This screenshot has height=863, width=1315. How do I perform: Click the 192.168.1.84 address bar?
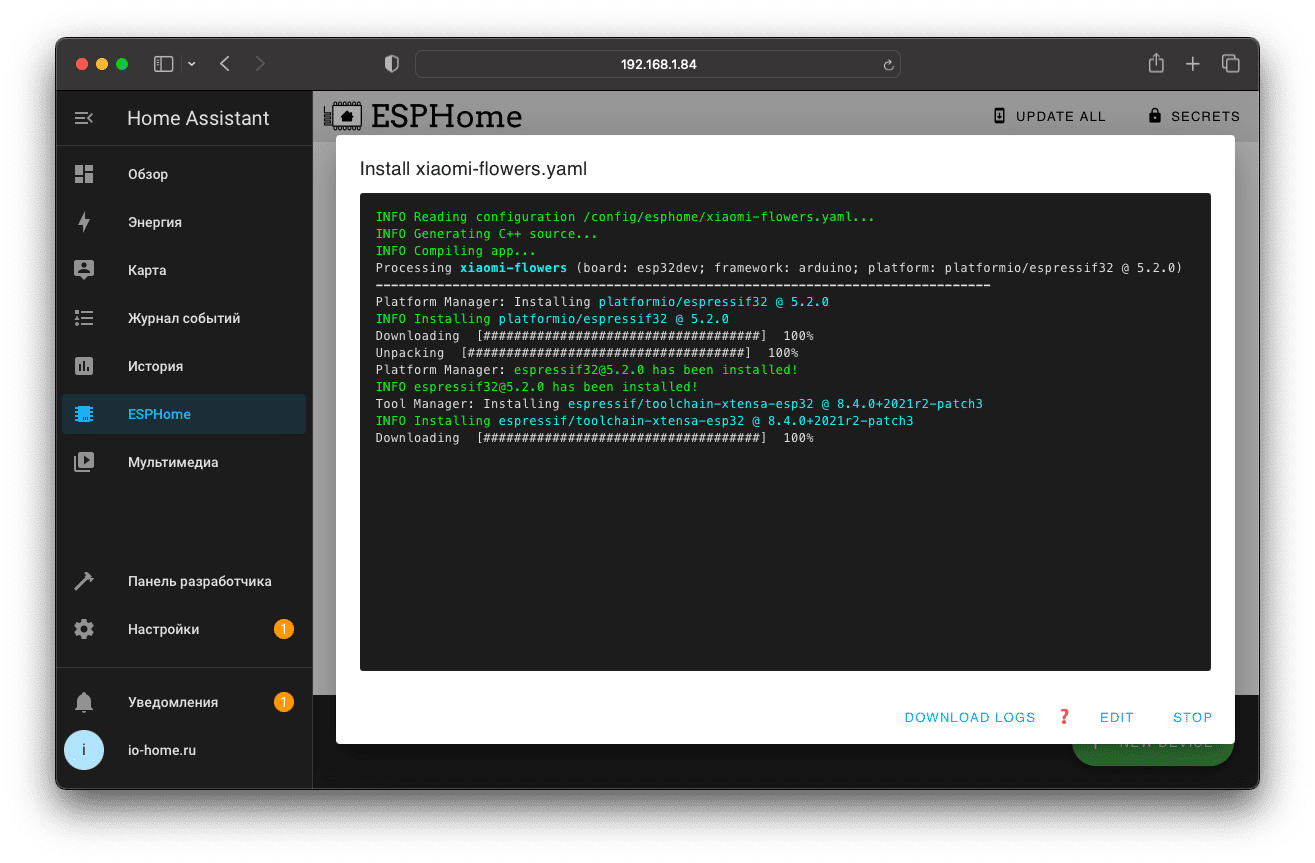point(657,64)
